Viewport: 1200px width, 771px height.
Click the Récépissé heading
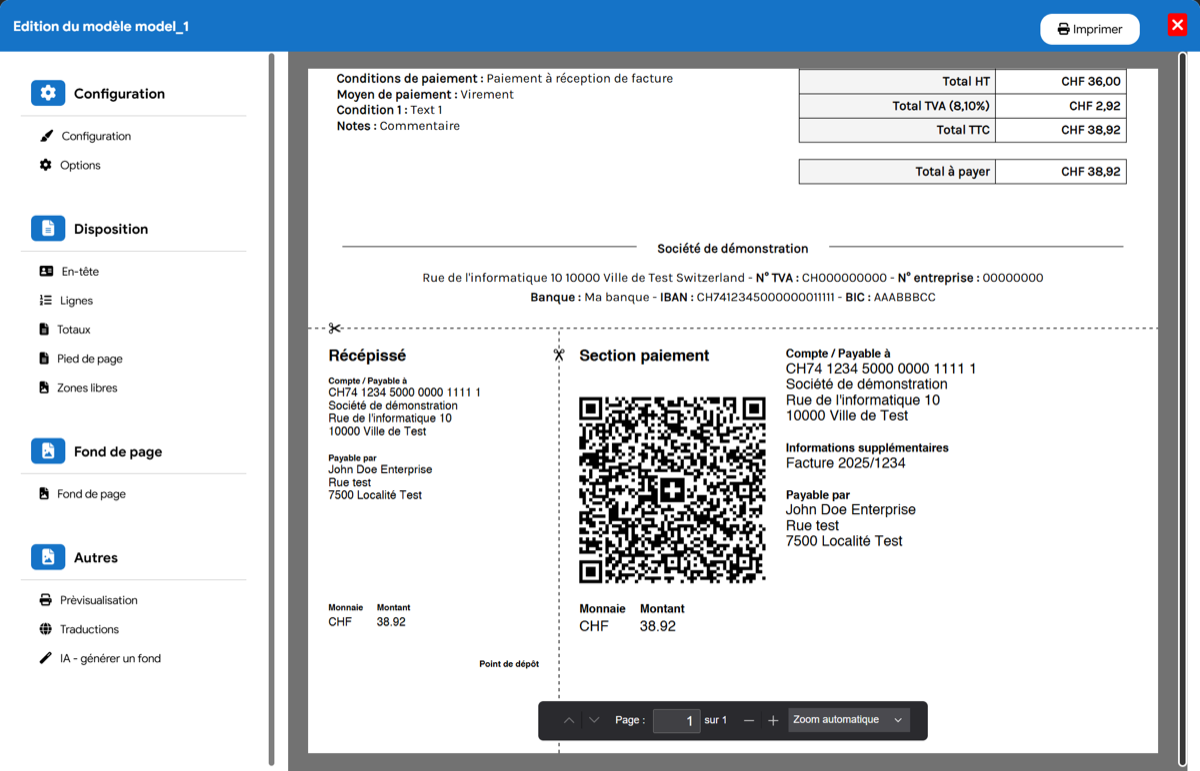coord(367,355)
